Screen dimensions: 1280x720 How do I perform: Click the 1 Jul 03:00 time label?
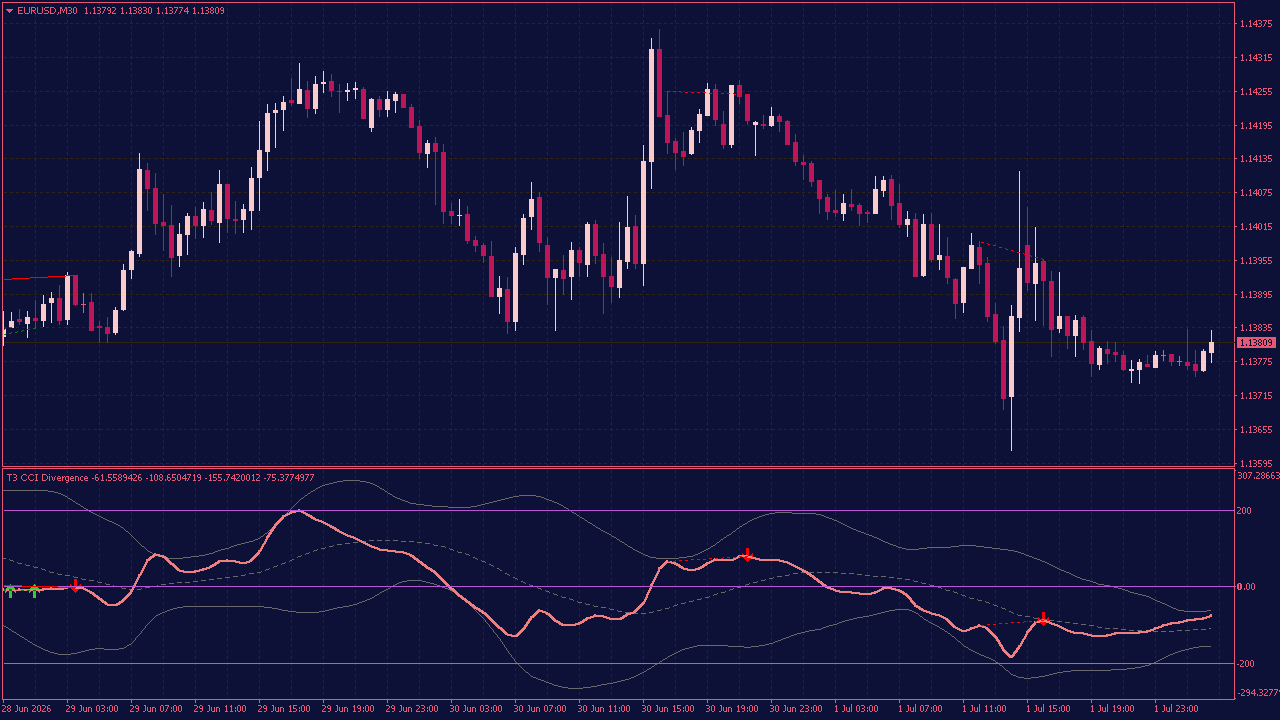click(x=857, y=708)
